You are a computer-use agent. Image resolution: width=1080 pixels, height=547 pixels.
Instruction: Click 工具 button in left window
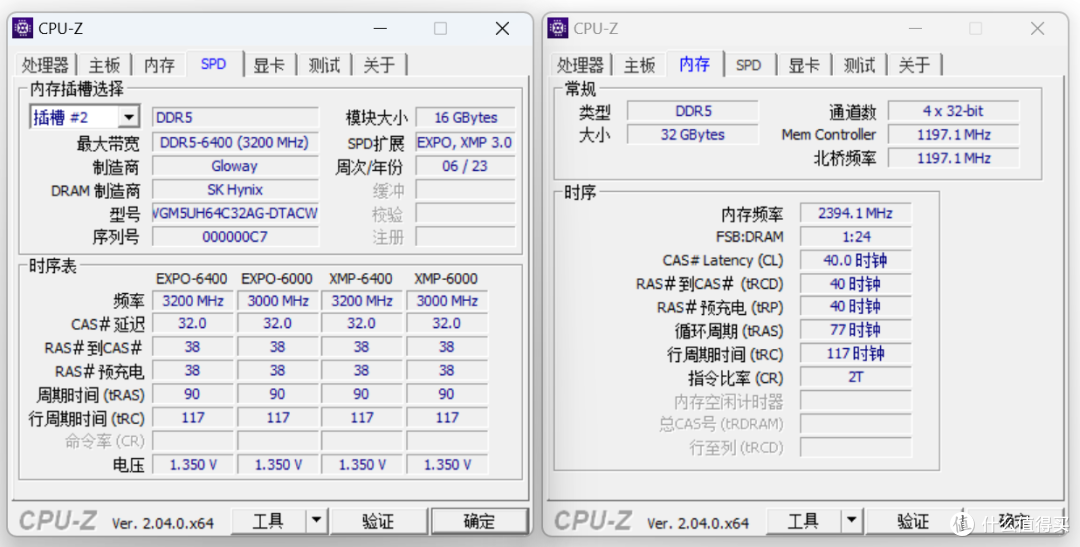269,521
